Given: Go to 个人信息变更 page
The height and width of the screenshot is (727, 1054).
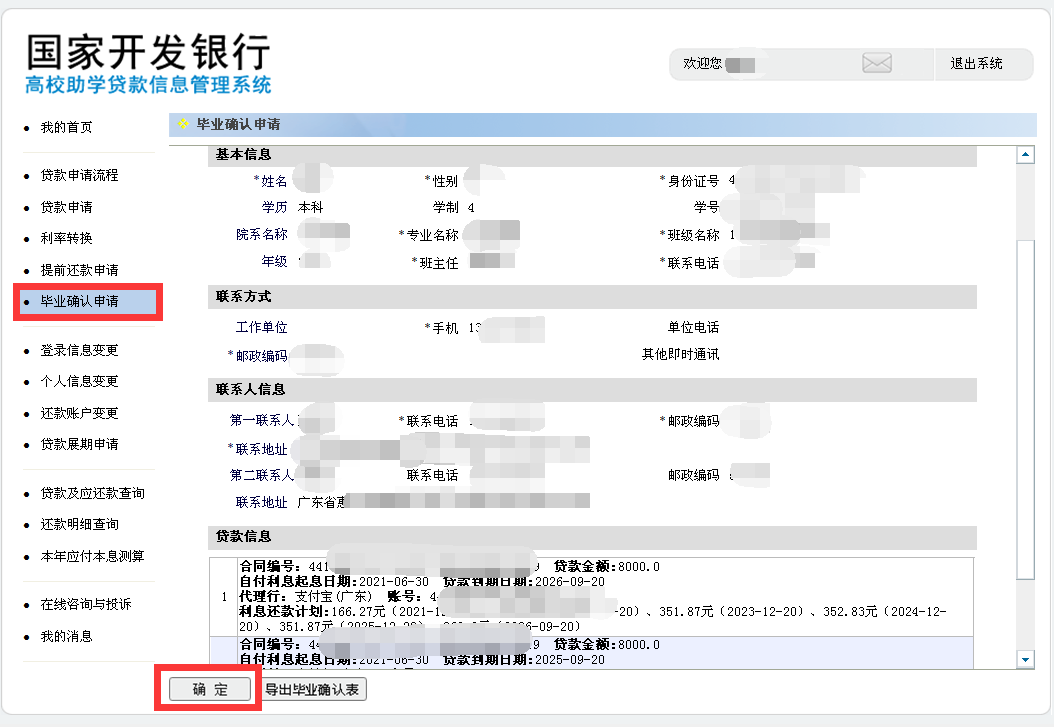Looking at the screenshot, I should (79, 382).
